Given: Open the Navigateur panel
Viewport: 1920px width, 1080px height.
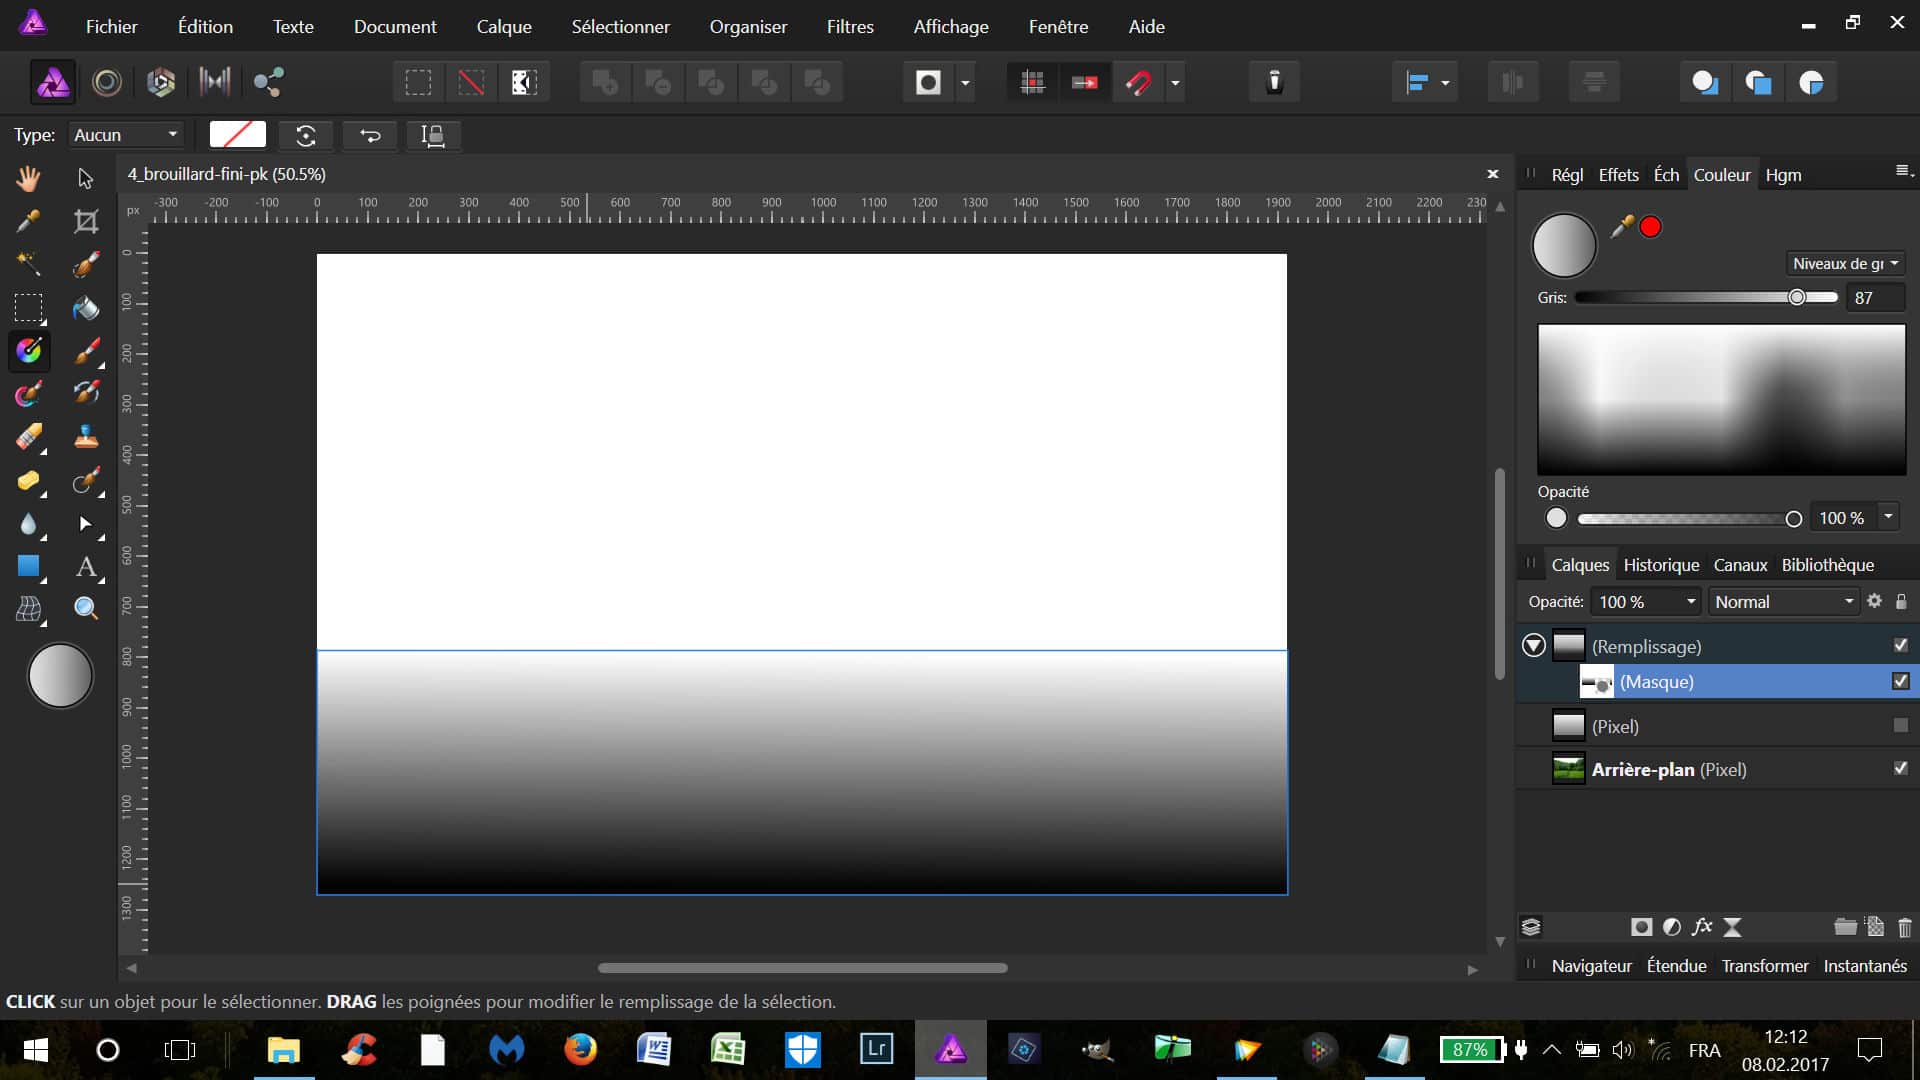Looking at the screenshot, I should point(1590,966).
